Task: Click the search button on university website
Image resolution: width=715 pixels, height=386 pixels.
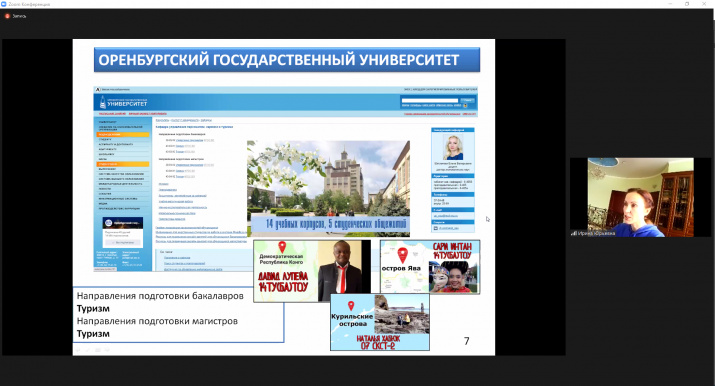Action: (467, 100)
